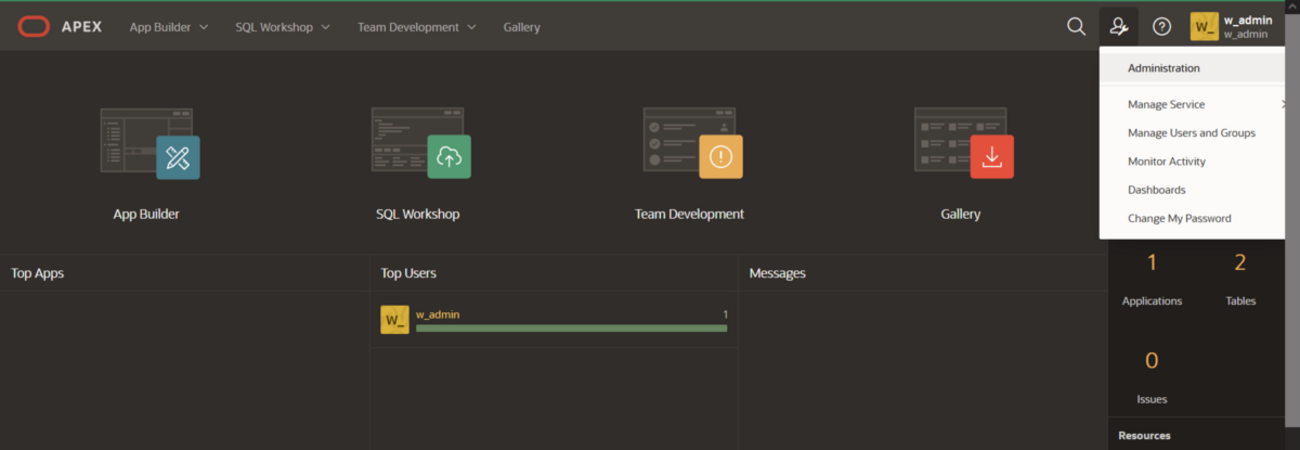Open the Manage Service submenu

pos(1166,104)
